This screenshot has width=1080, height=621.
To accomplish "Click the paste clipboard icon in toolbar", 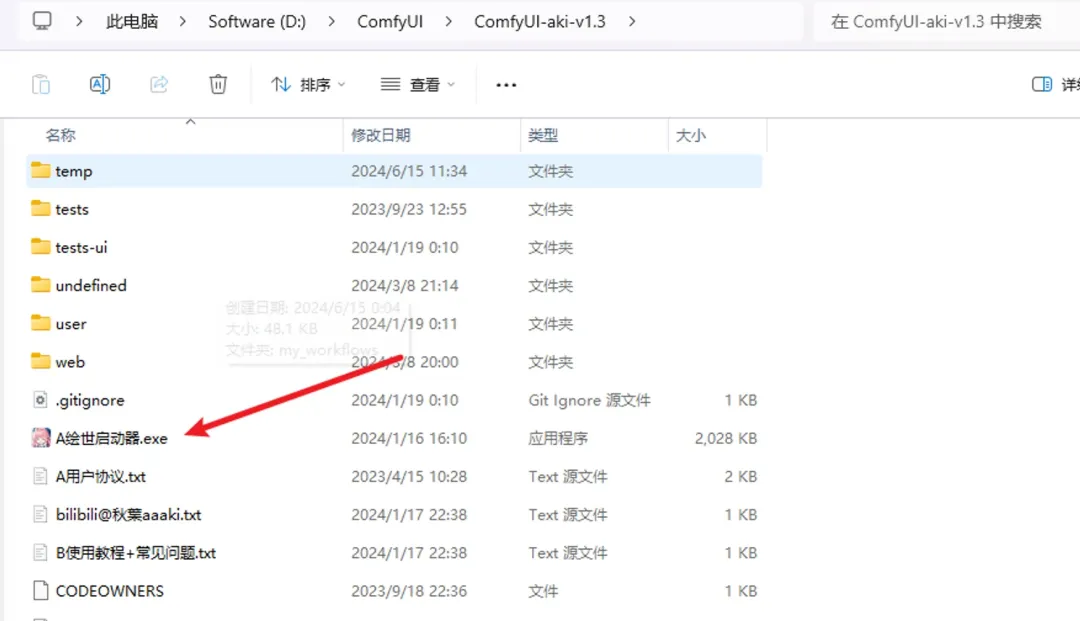I will pos(41,85).
